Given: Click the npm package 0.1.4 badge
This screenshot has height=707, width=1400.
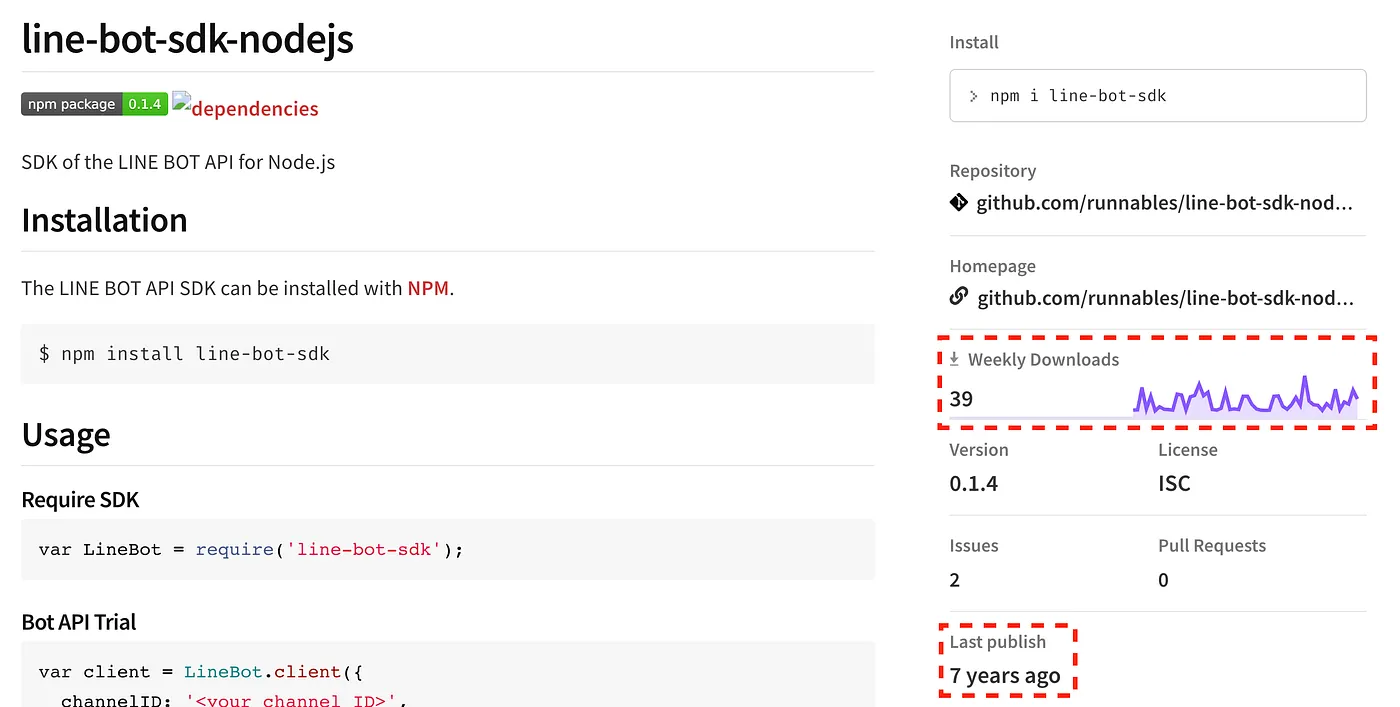Looking at the screenshot, I should (94, 104).
